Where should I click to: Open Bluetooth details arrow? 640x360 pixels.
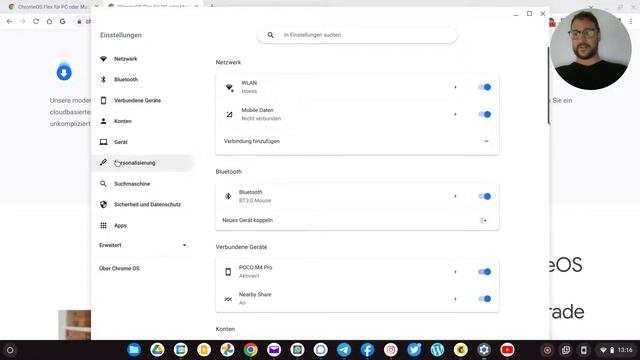(455, 196)
